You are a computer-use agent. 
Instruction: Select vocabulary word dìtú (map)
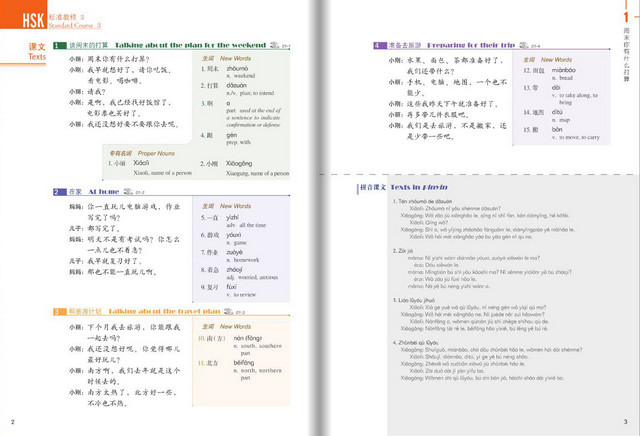tap(557, 112)
